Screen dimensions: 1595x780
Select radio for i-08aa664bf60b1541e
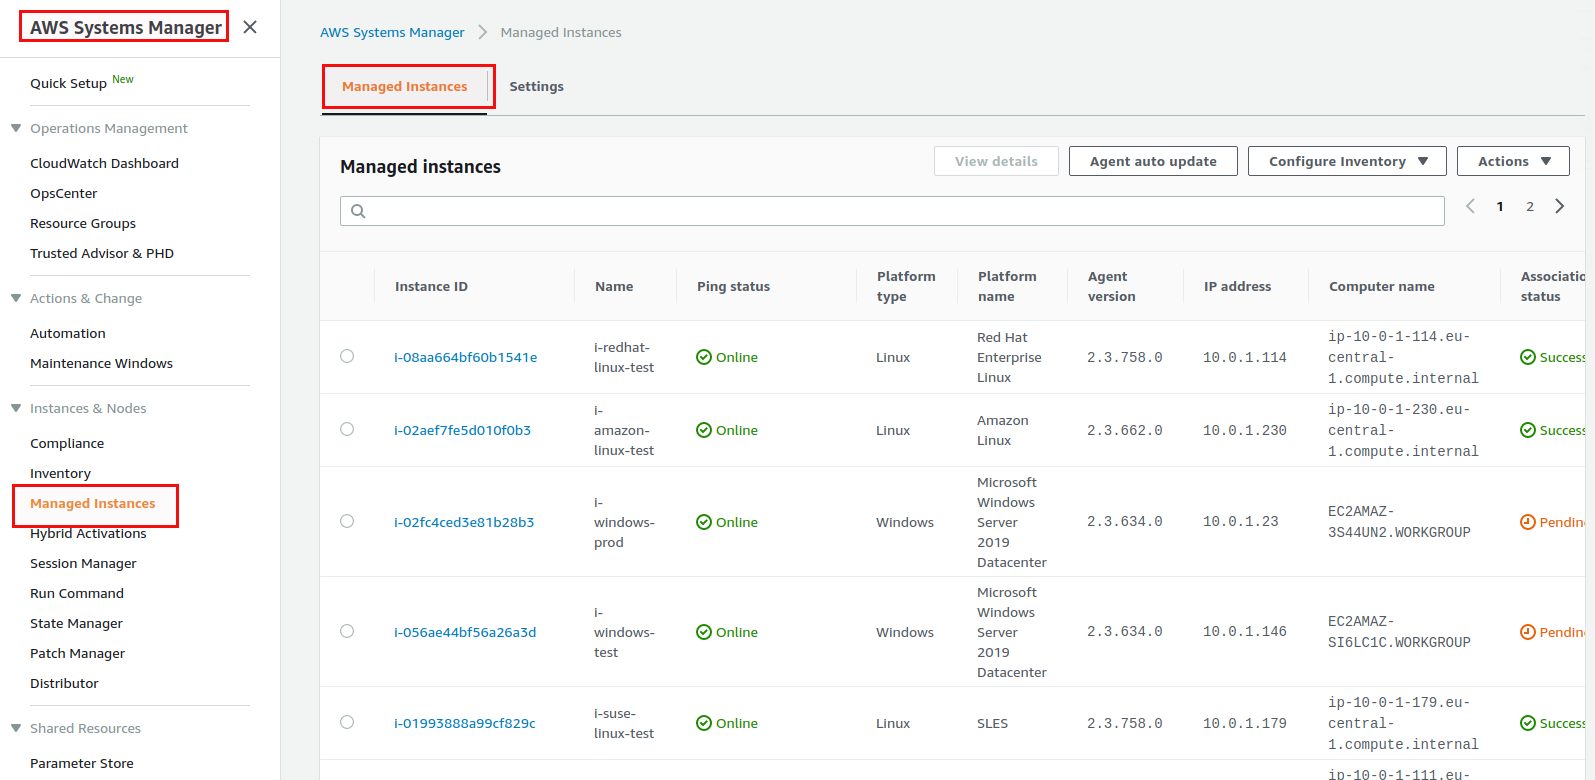pos(347,356)
